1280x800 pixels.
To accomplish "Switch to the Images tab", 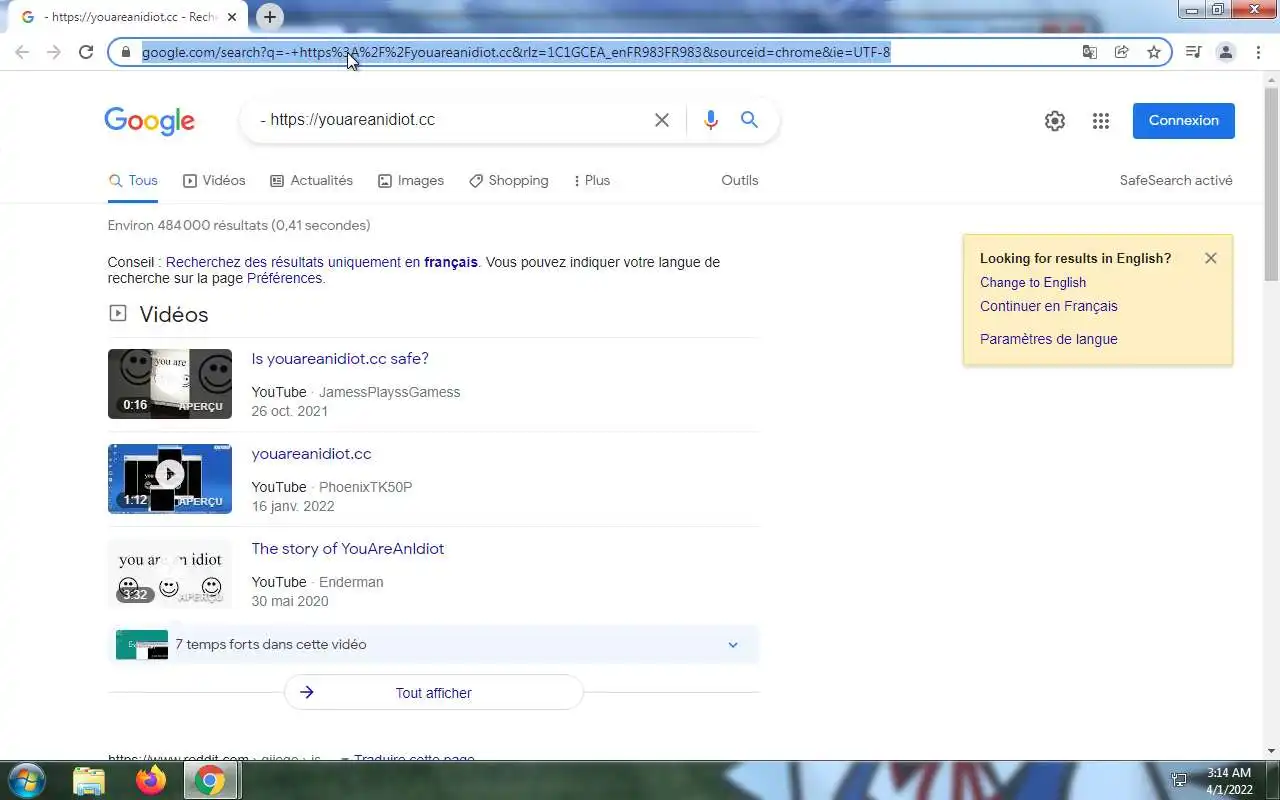I will point(411,181).
